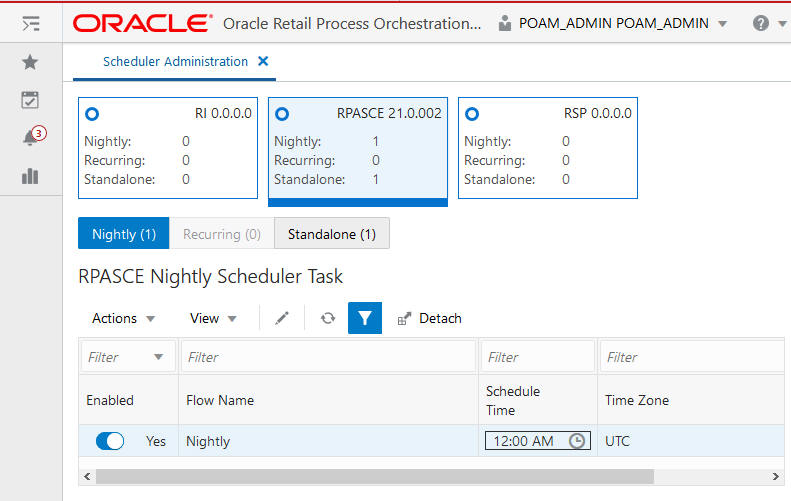
Task: Open the View menu
Action: pyautogui.click(x=213, y=318)
